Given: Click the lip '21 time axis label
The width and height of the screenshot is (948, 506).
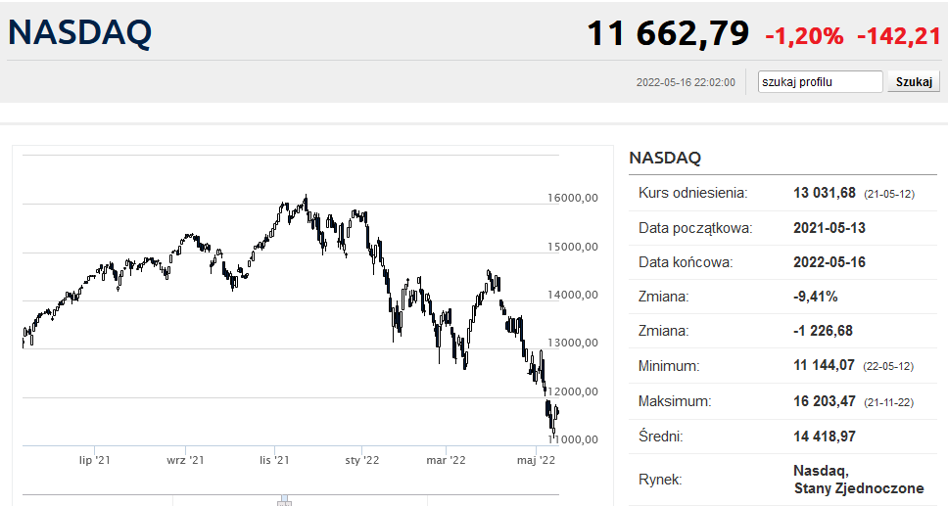Looking at the screenshot, I should click(x=95, y=461).
